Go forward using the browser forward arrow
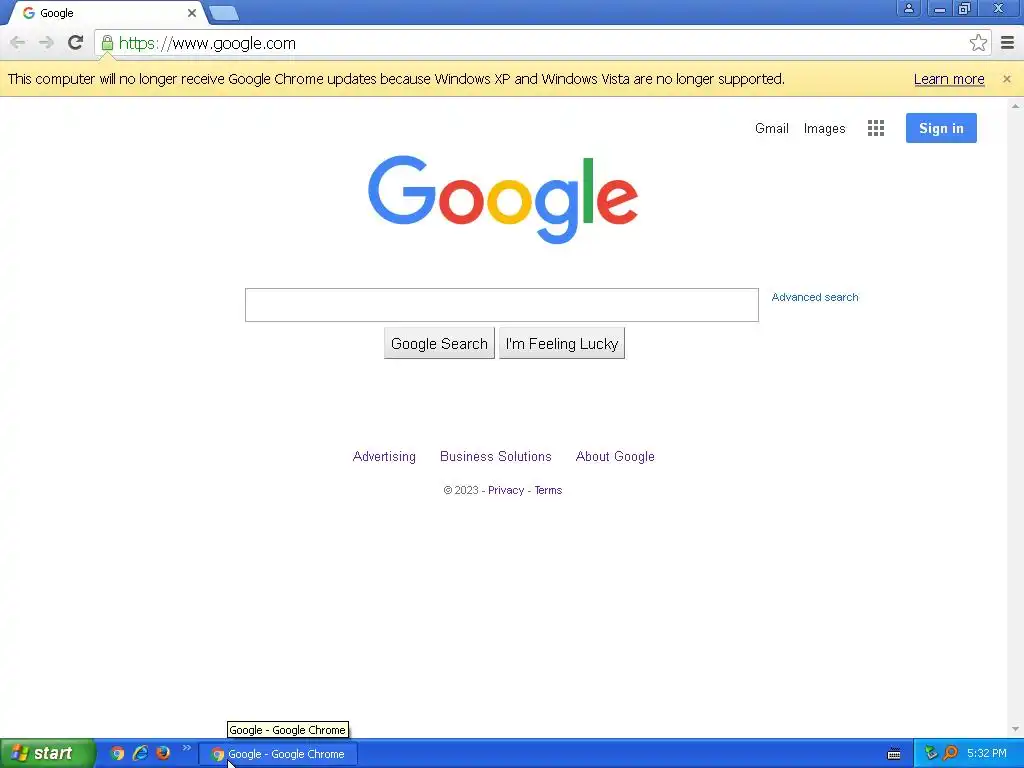 pos(46,43)
